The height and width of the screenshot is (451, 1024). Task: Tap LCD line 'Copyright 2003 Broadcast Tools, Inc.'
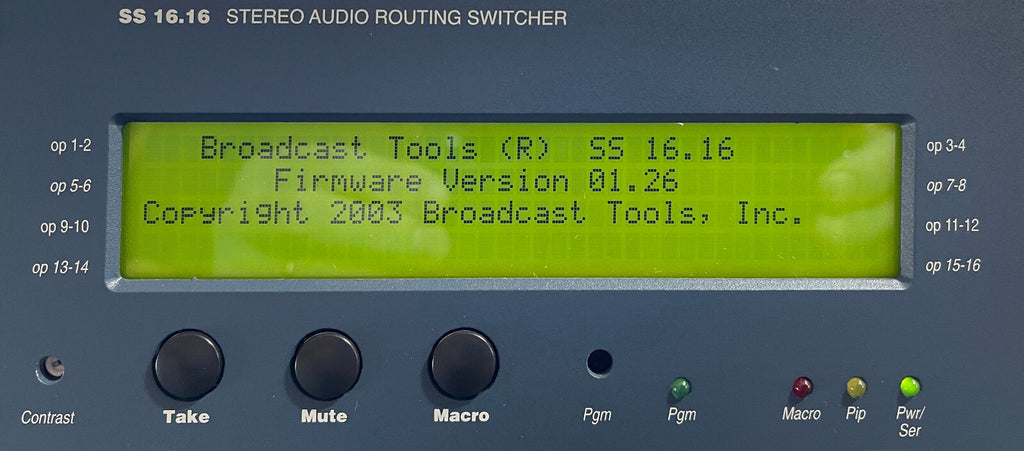pos(473,214)
